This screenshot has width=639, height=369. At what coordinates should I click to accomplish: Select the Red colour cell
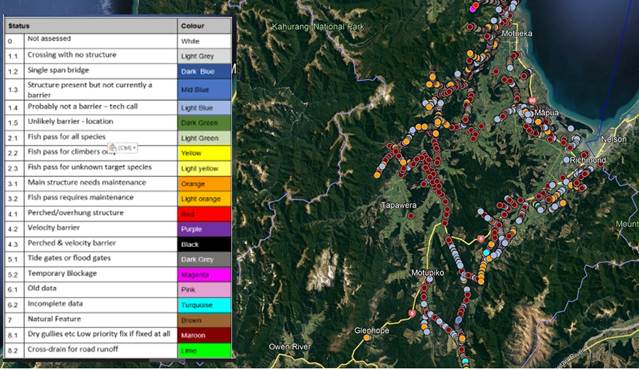click(204, 214)
